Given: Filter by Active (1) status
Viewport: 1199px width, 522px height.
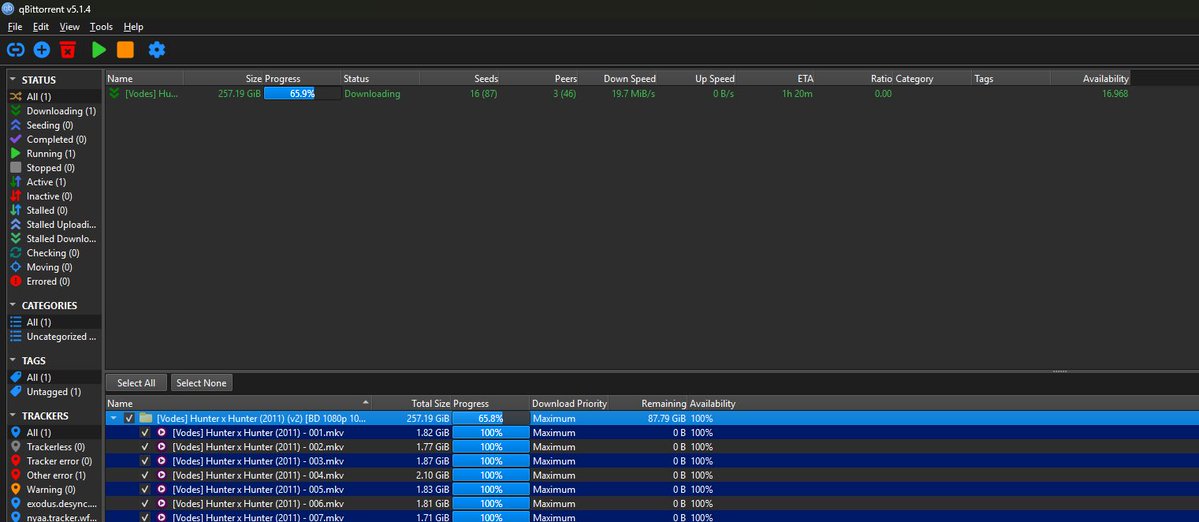Looking at the screenshot, I should [53, 182].
